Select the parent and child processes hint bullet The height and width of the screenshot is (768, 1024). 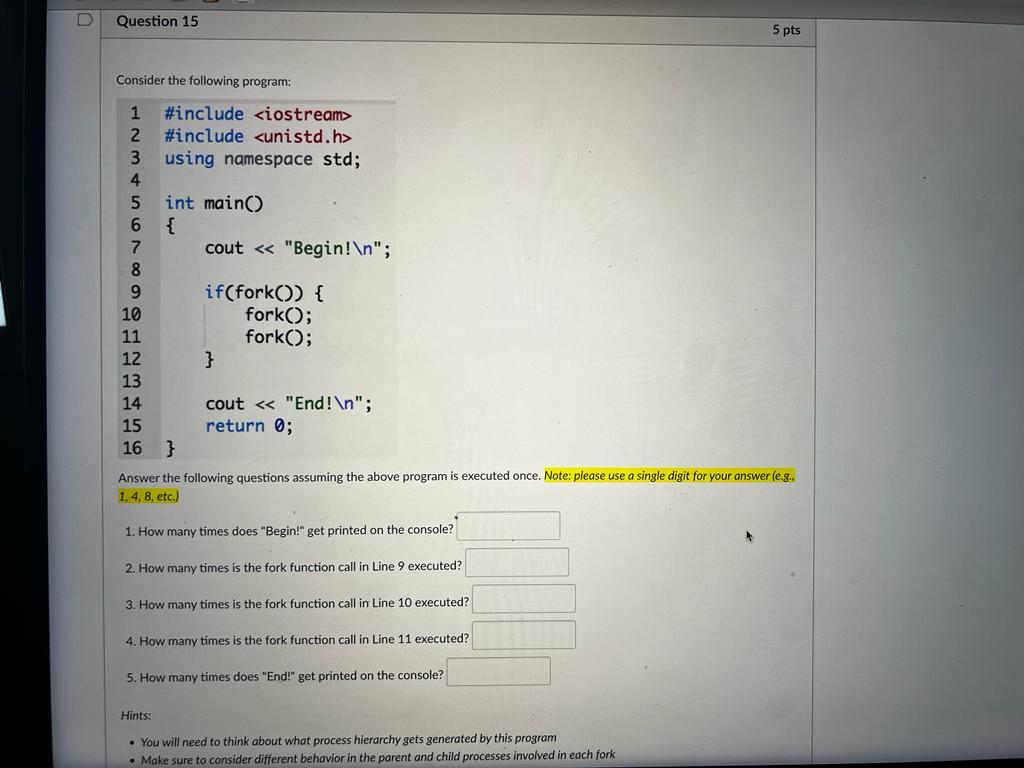pyautogui.click(x=380, y=757)
